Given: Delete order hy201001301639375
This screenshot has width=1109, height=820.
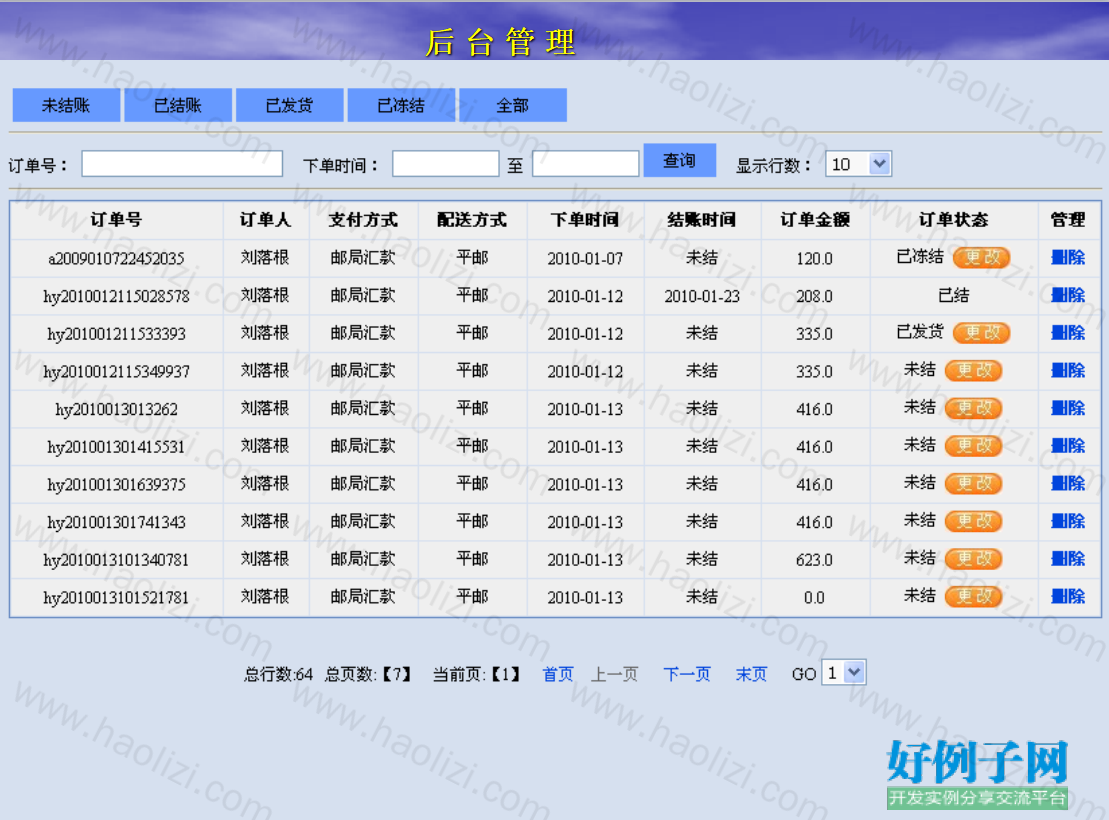Looking at the screenshot, I should click(x=1068, y=483).
